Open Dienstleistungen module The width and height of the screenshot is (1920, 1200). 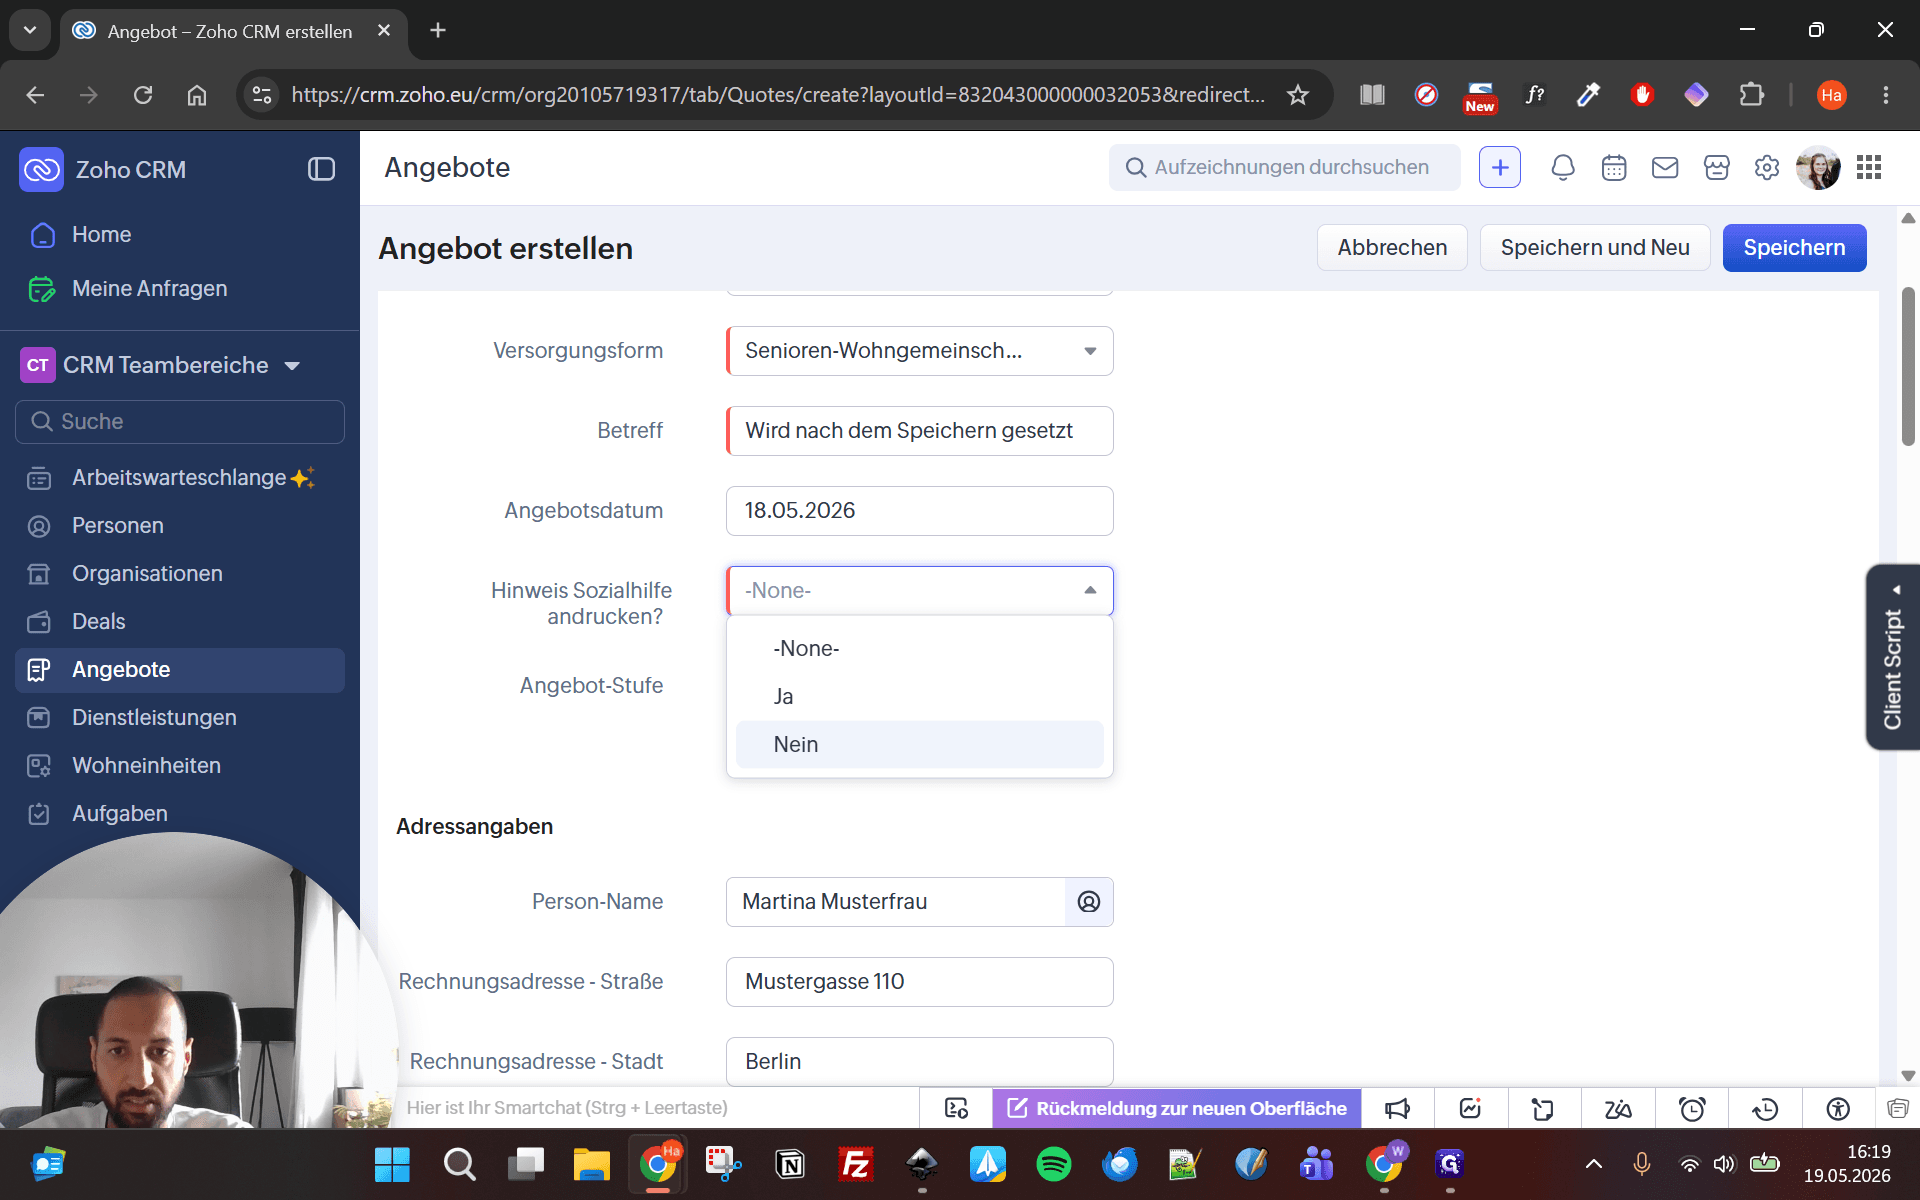(x=180, y=718)
